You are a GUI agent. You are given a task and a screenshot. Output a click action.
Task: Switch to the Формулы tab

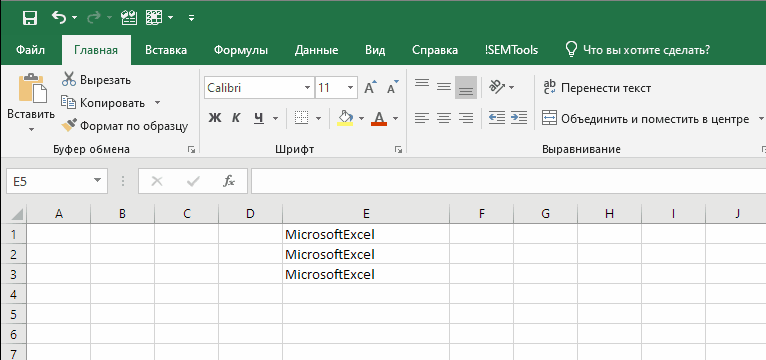(x=241, y=50)
